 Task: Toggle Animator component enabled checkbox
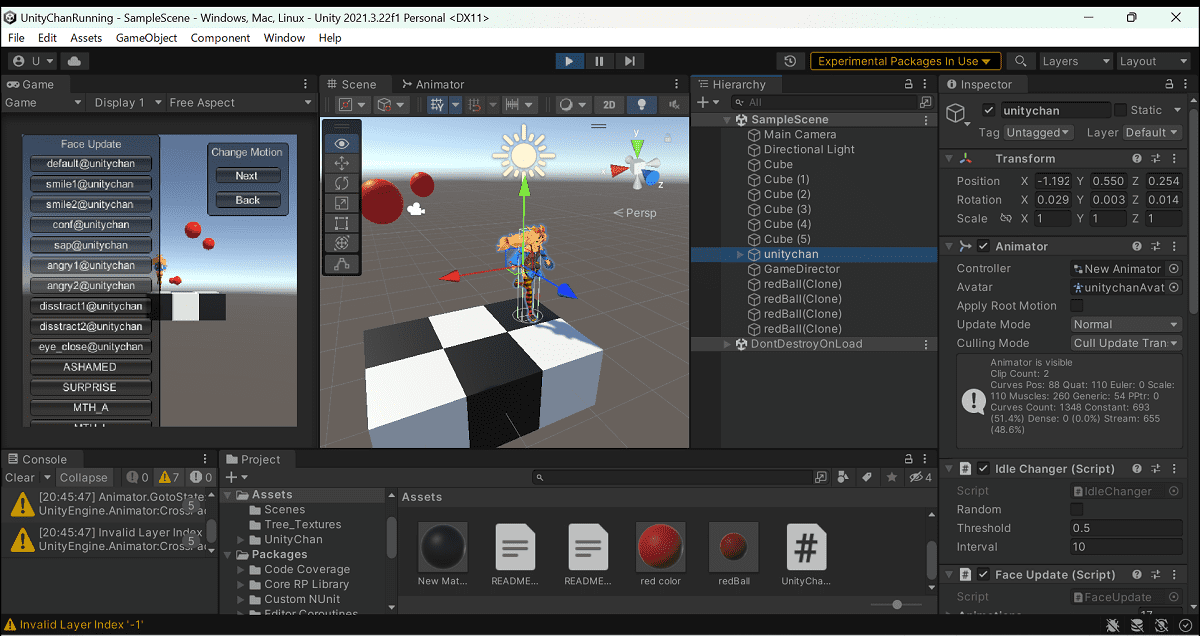point(984,246)
